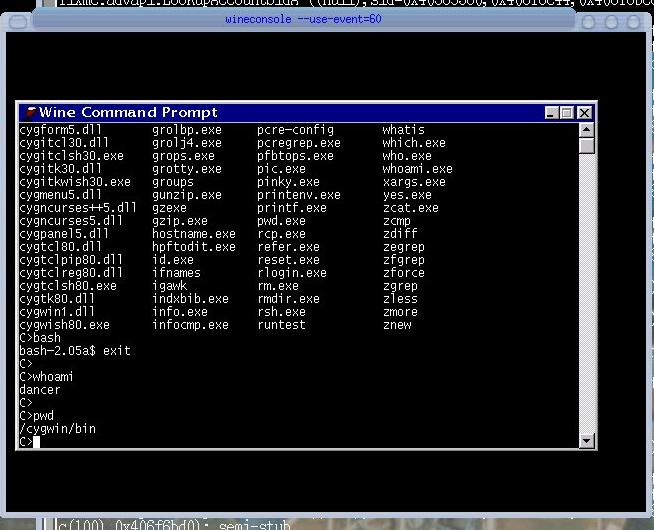
Task: Click on grotty.exe filename
Action: tap(187, 169)
